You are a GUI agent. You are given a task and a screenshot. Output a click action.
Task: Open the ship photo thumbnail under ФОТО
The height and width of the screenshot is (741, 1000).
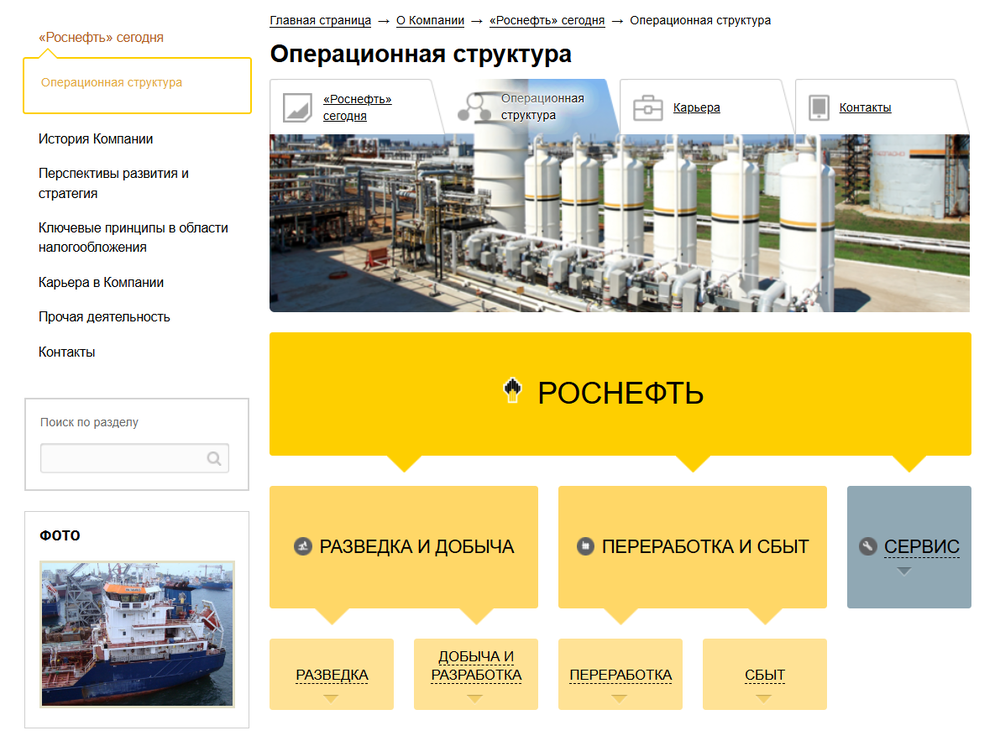[137, 634]
